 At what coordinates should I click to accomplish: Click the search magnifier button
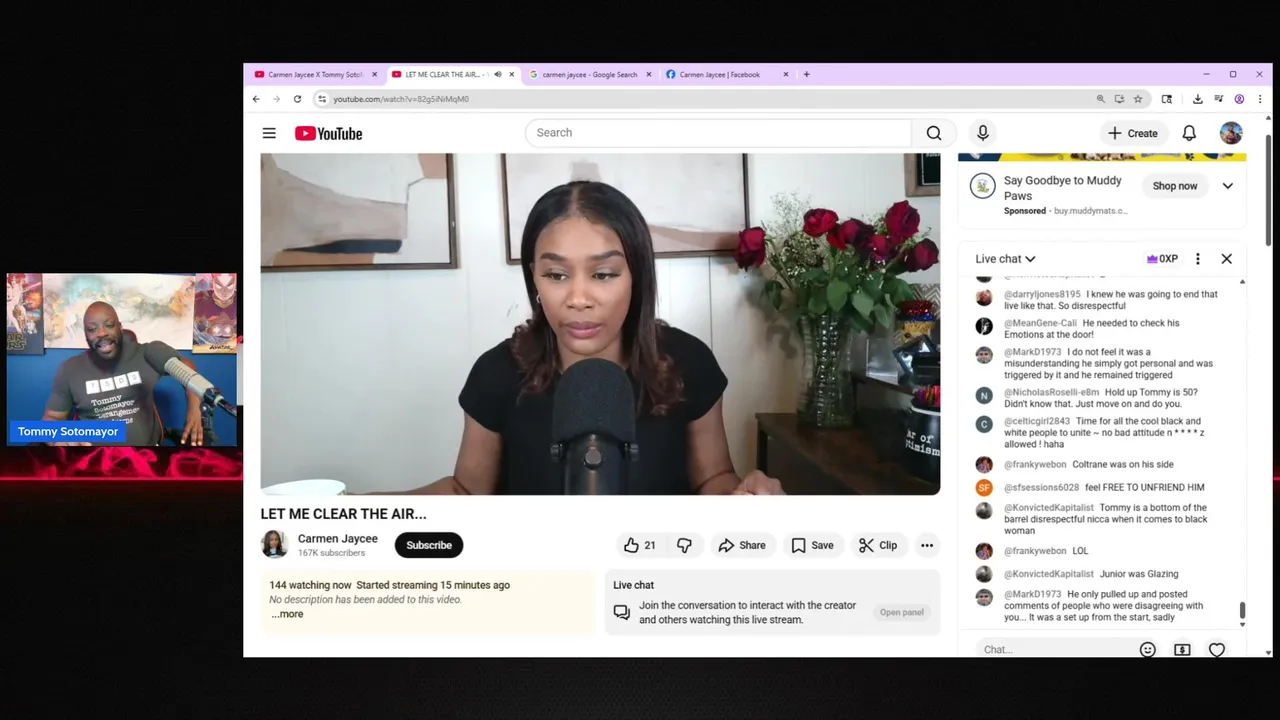click(934, 133)
